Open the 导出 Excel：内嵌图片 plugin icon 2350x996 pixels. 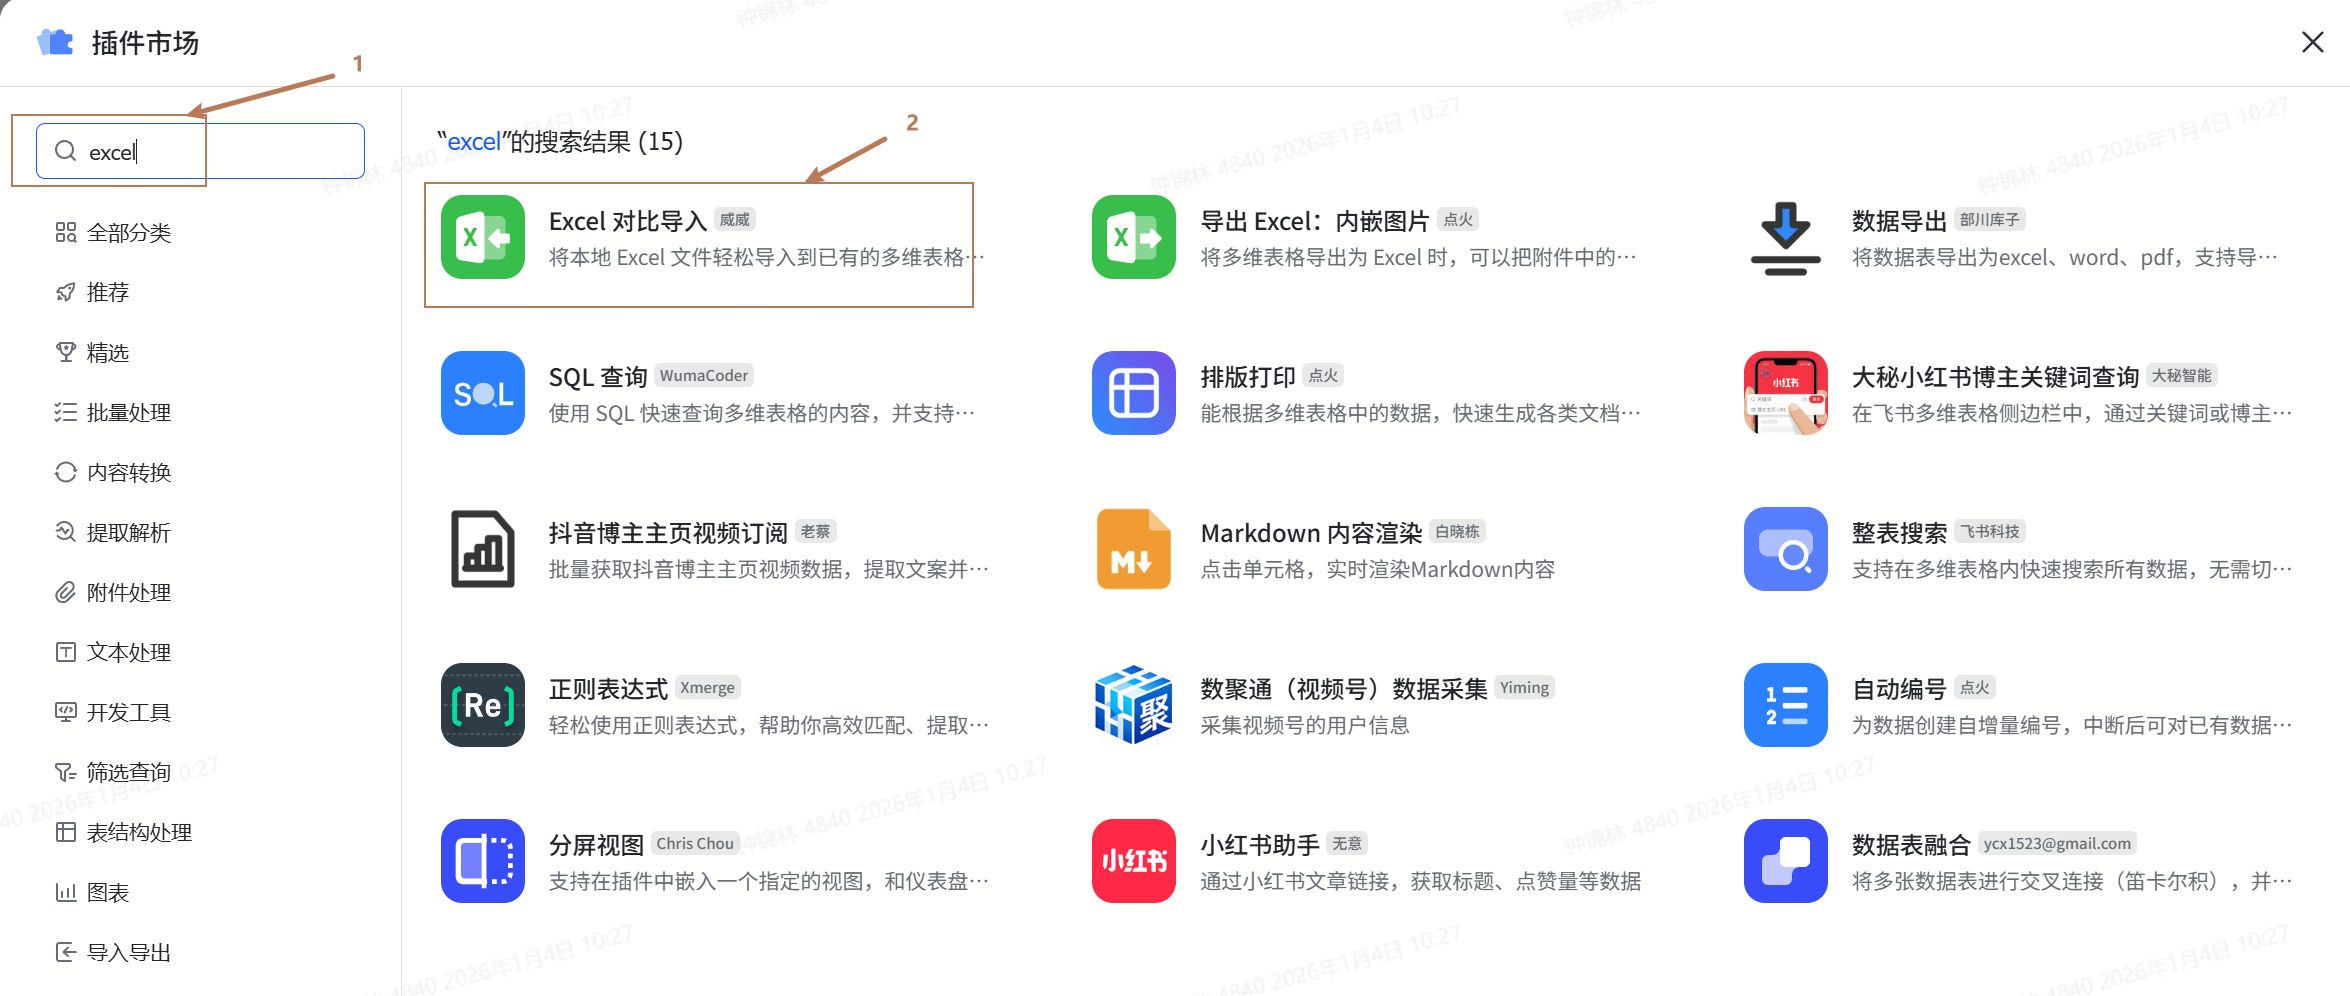point(1133,237)
